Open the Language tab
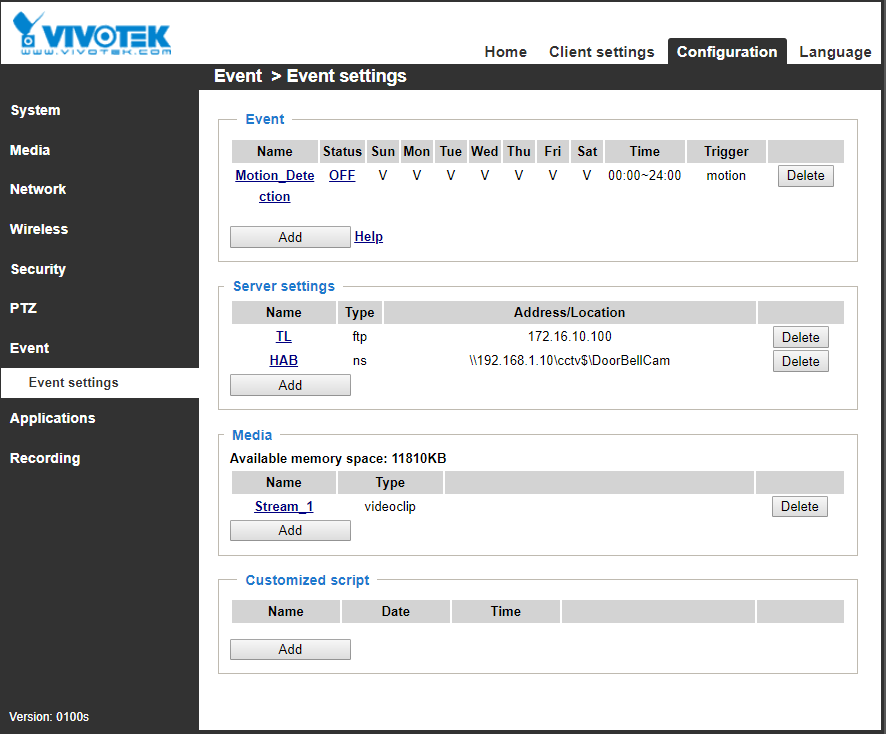Viewport: 886px width, 734px height. pos(835,52)
